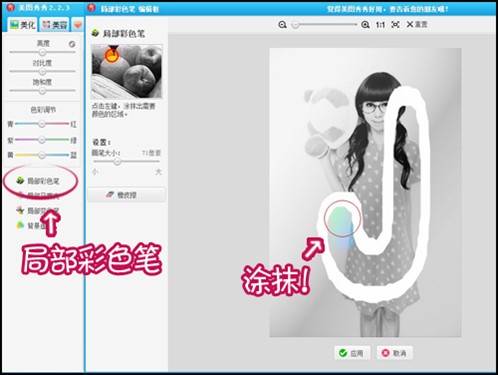Click the 对比度 contrast slider handle
498x375 pixels.
click(42, 71)
